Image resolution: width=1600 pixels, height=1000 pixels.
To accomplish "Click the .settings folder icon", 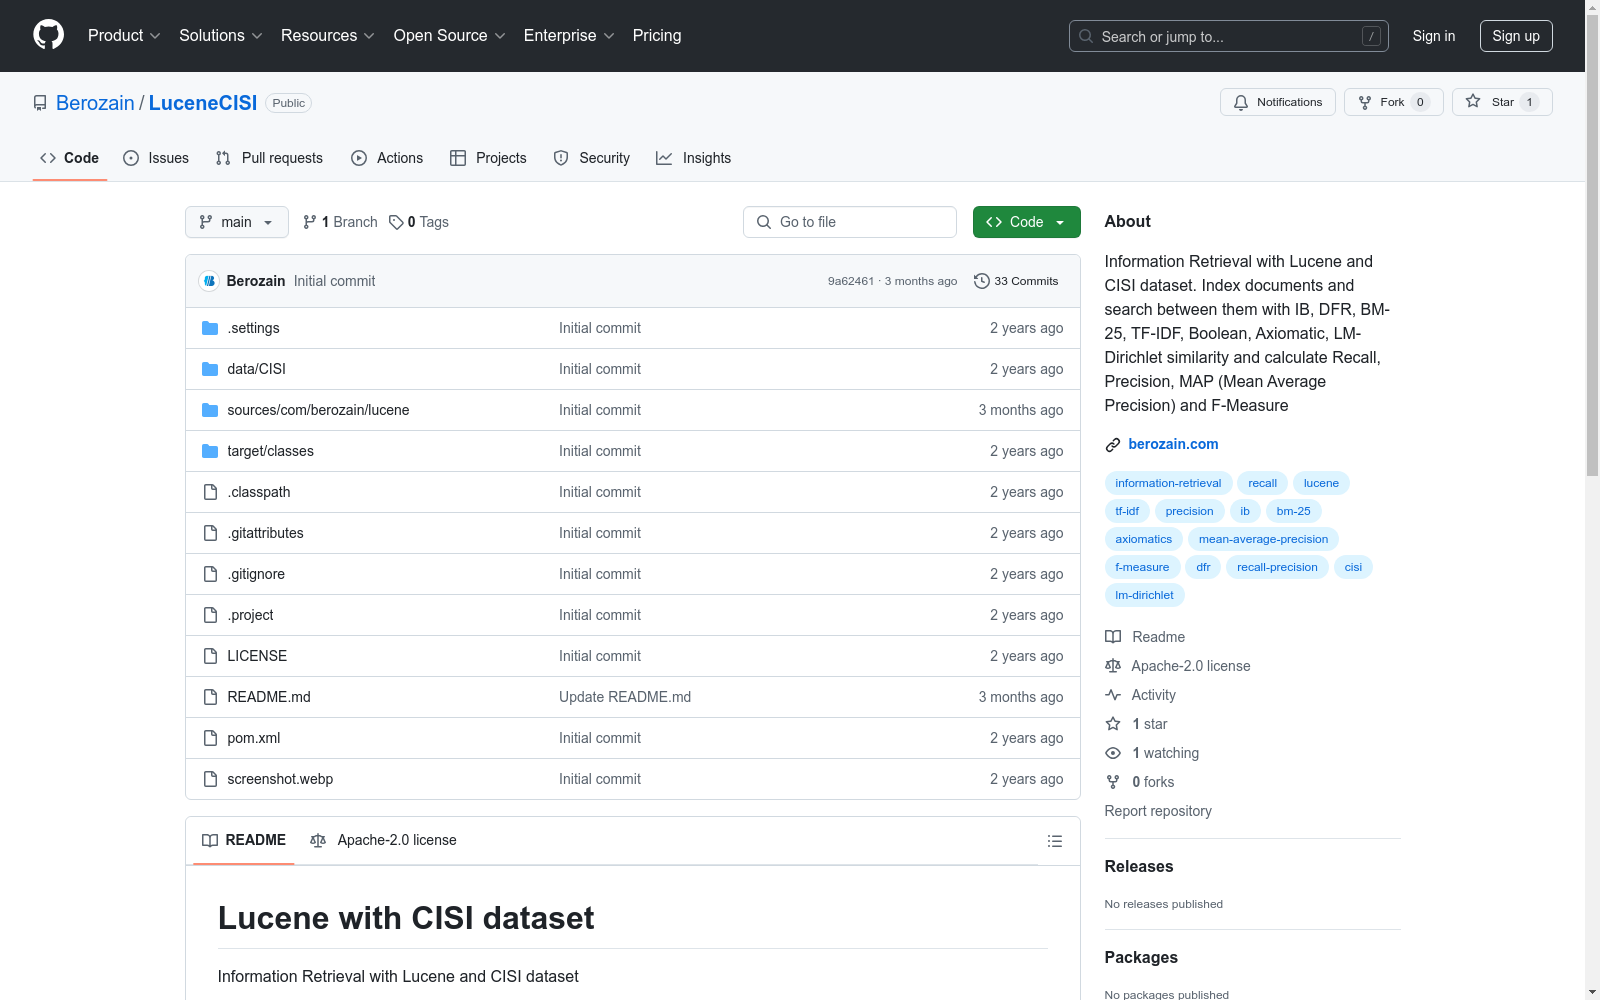I will coord(210,328).
